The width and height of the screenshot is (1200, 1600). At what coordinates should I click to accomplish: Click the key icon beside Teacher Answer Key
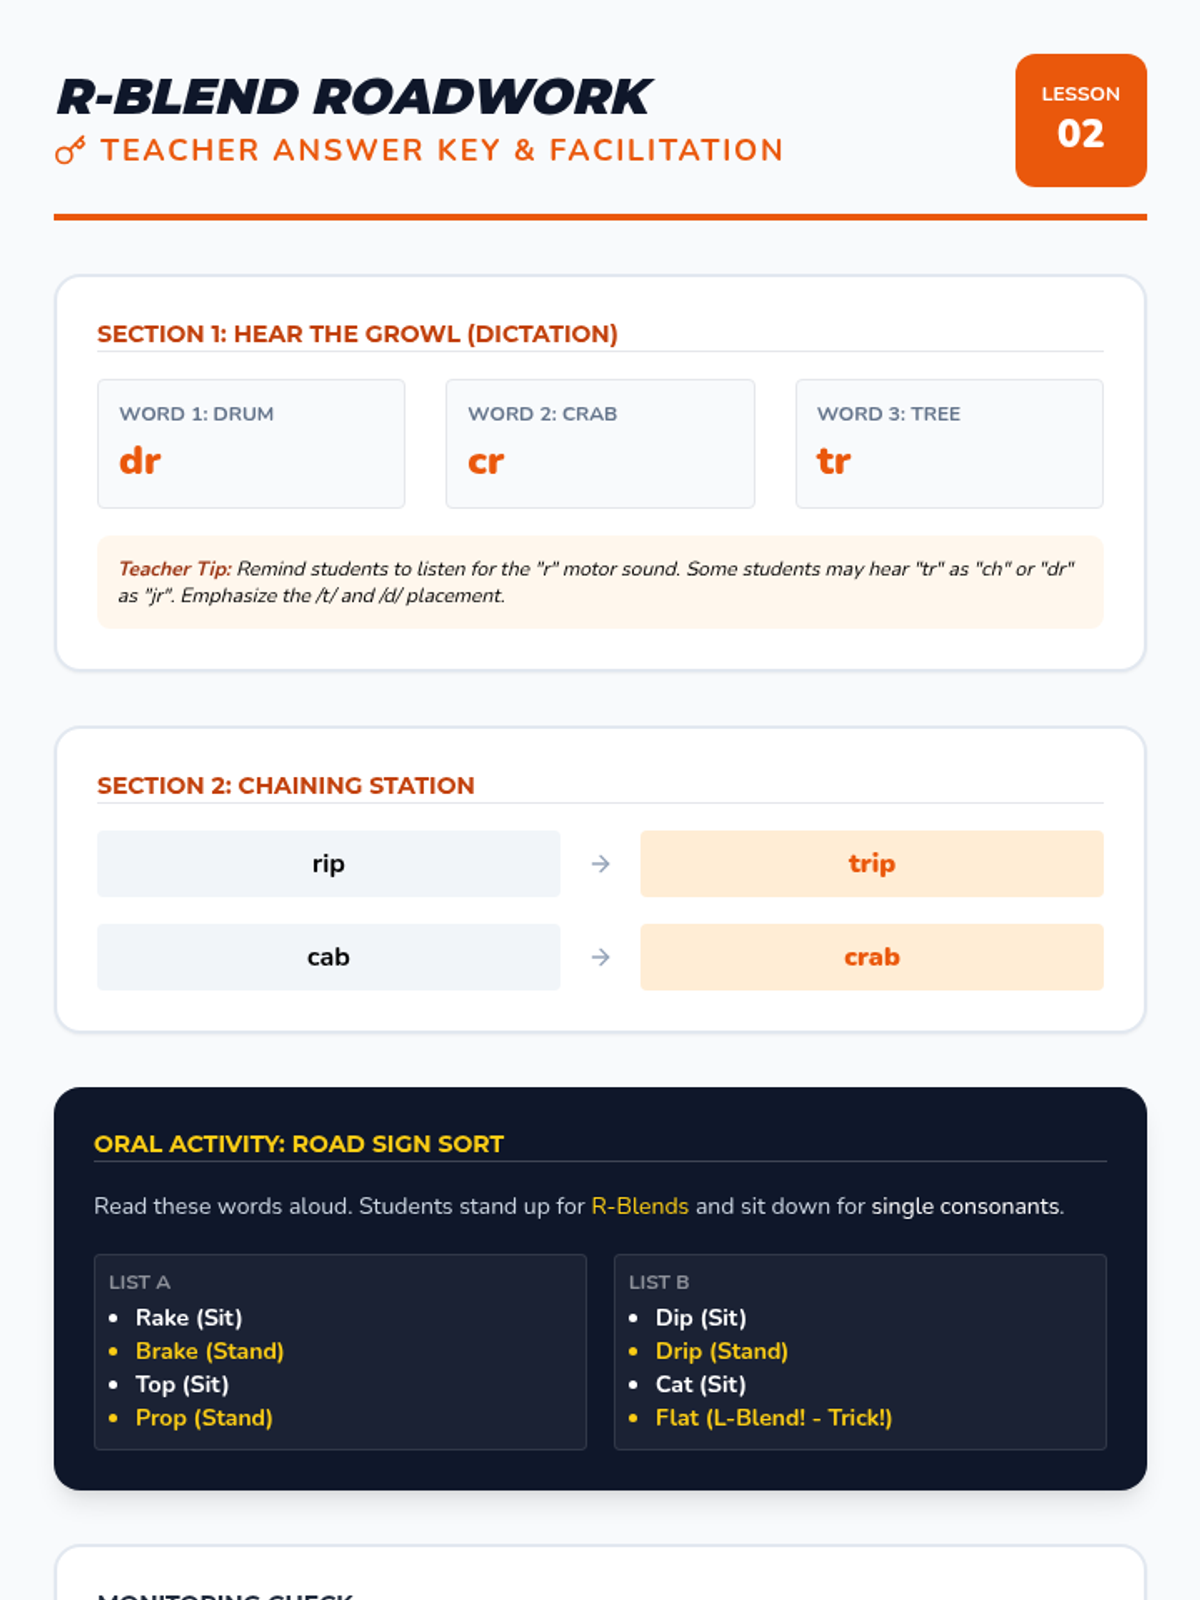(x=70, y=150)
